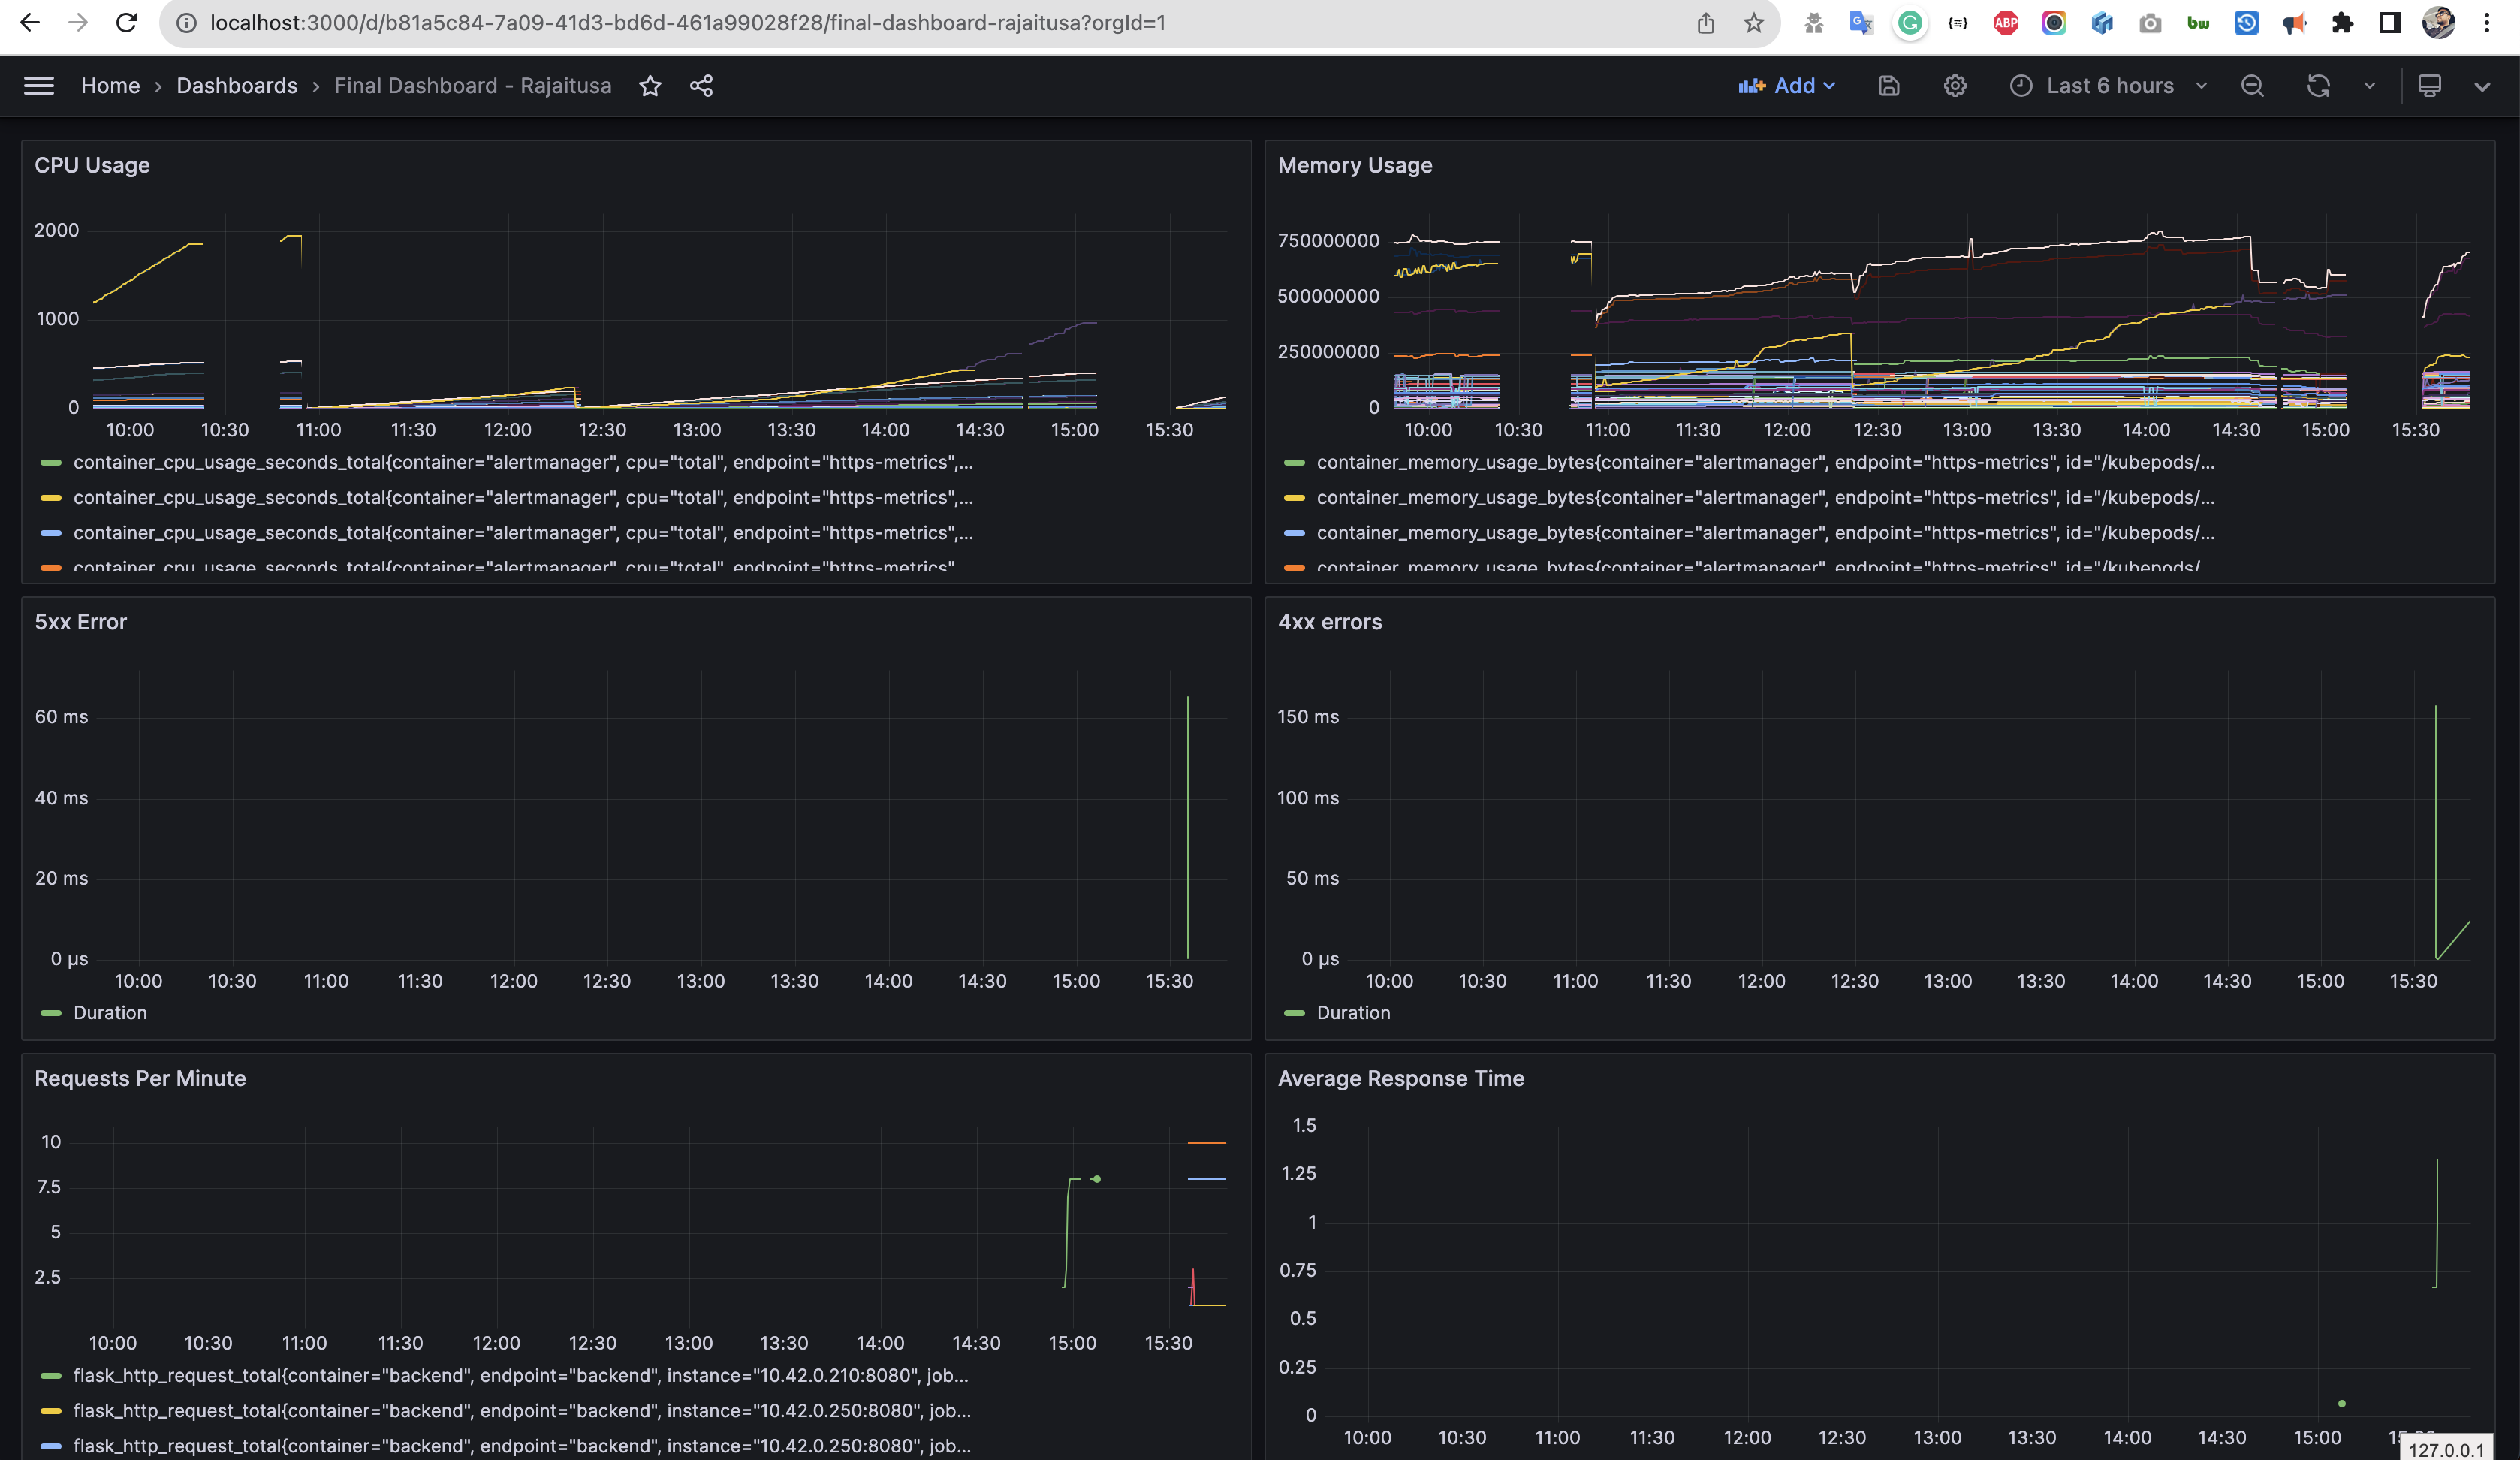Image resolution: width=2520 pixels, height=1460 pixels.
Task: Toggle blue alertmanager series in CPU legend
Action: click(x=523, y=533)
